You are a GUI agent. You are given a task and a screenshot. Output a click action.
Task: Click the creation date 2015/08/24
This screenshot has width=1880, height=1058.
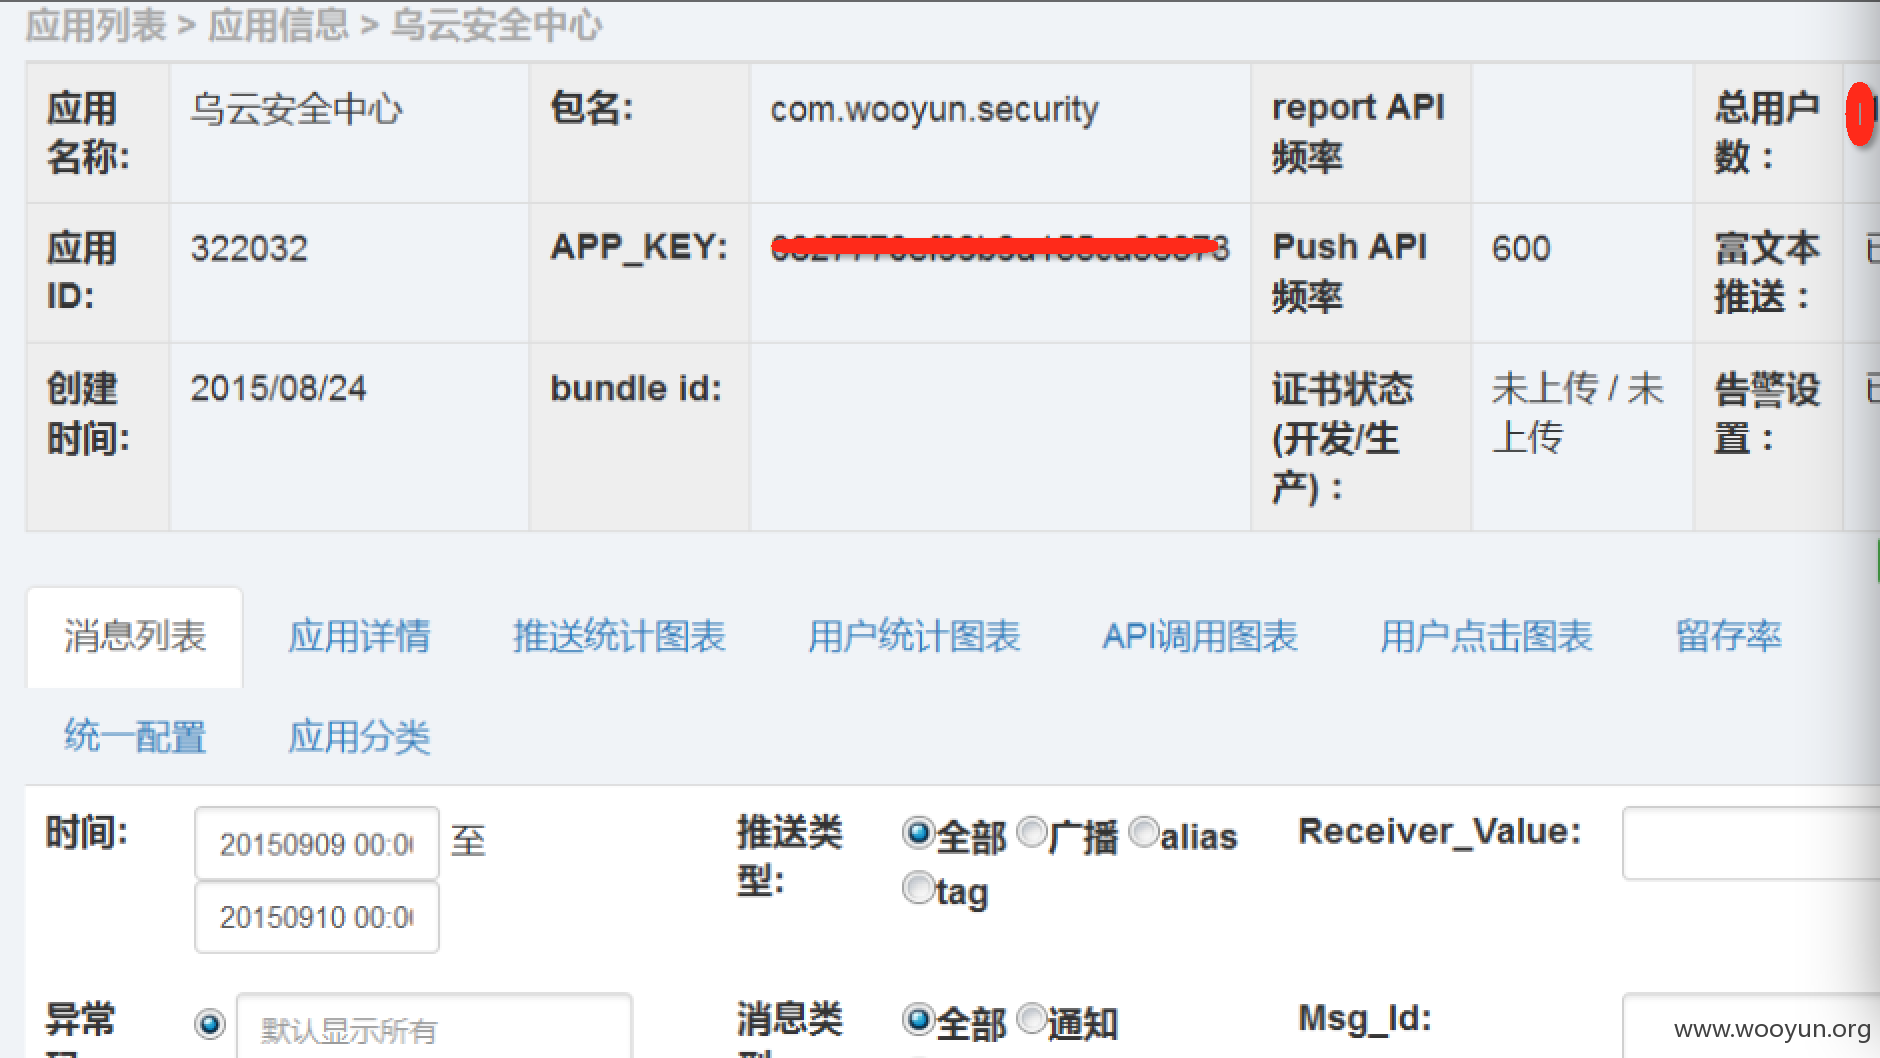click(278, 388)
